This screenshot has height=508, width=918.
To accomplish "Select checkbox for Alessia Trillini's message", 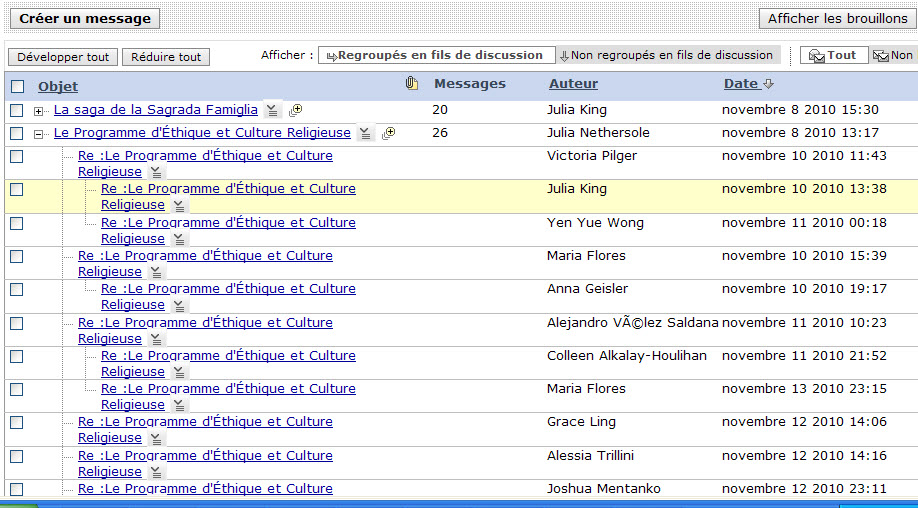I will pos(17,456).
